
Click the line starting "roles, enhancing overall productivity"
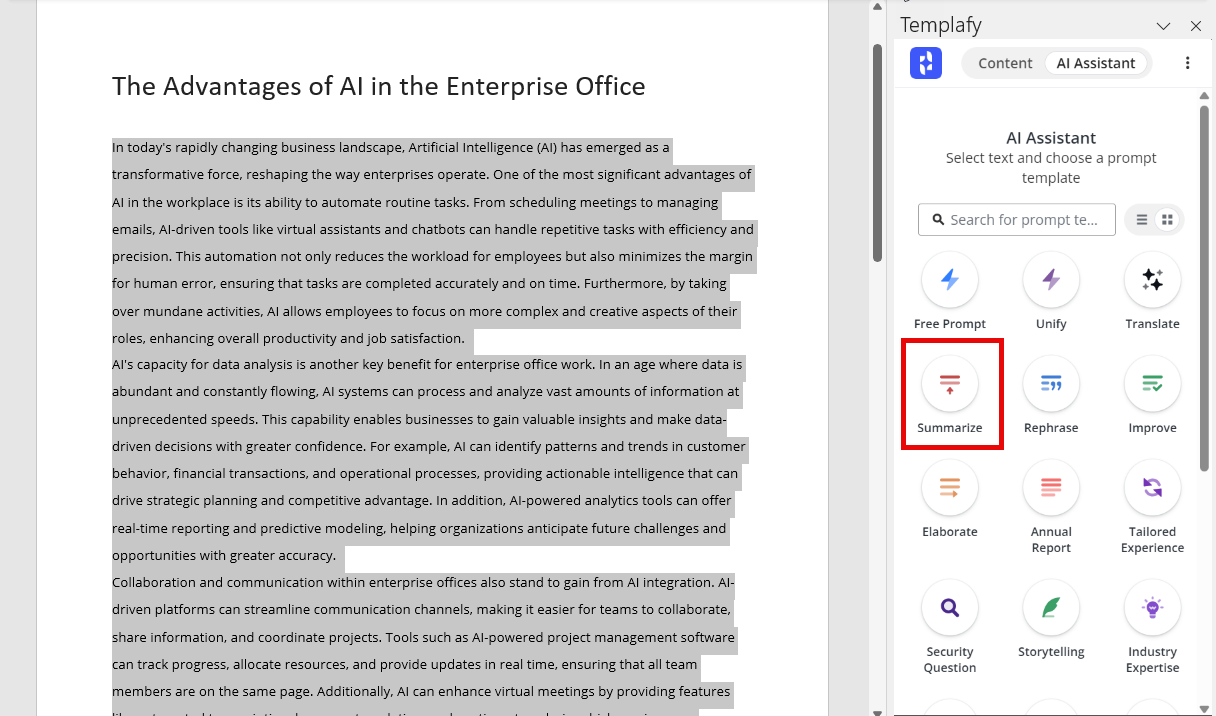tap(288, 338)
